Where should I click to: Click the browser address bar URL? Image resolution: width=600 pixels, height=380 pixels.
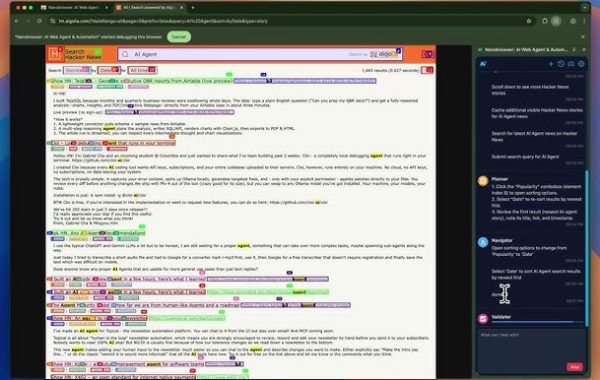163,21
